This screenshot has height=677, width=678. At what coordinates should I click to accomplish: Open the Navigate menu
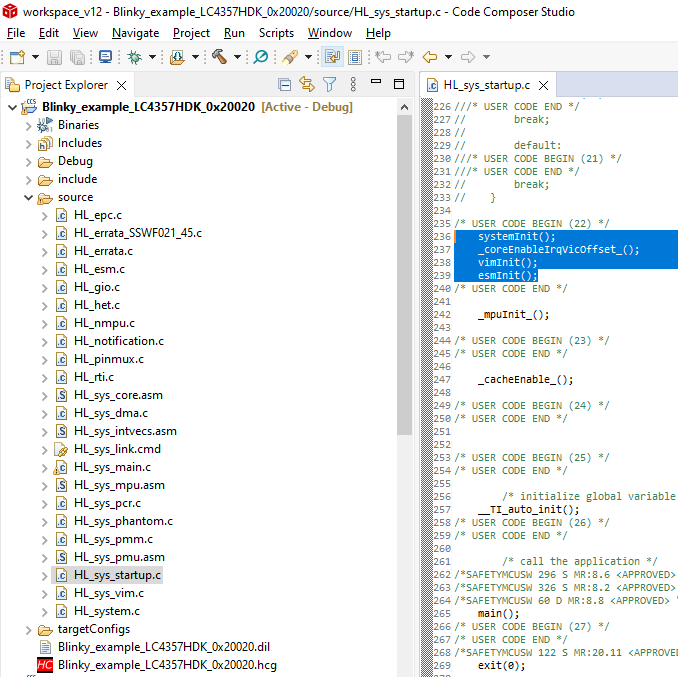[x=135, y=33]
